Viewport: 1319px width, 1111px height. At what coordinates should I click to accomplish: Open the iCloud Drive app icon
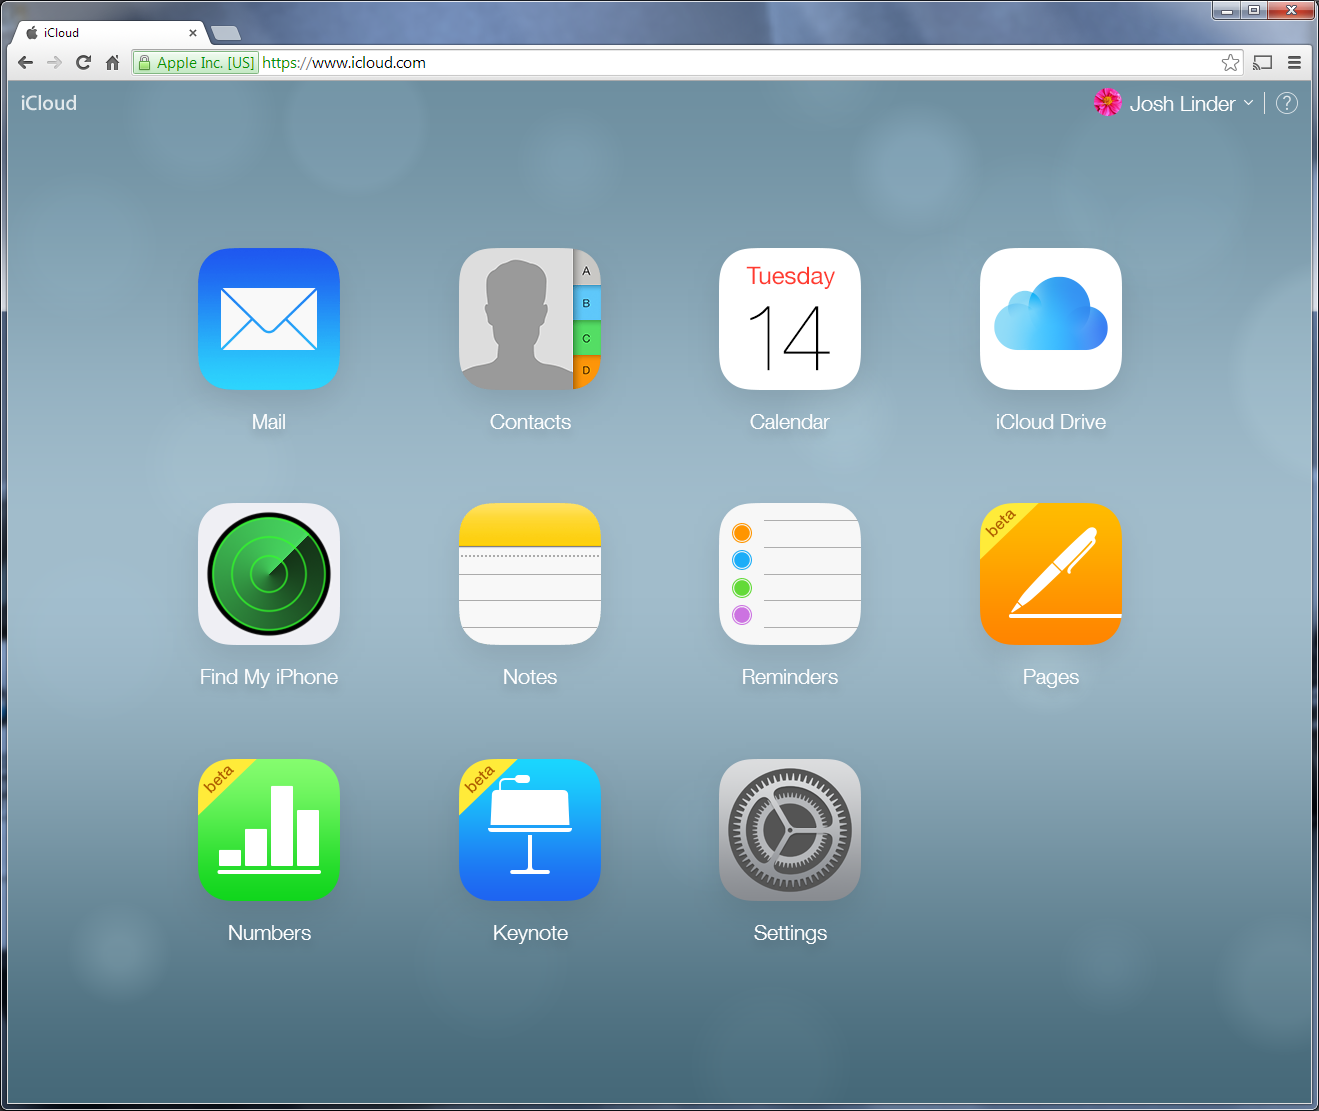(1051, 319)
